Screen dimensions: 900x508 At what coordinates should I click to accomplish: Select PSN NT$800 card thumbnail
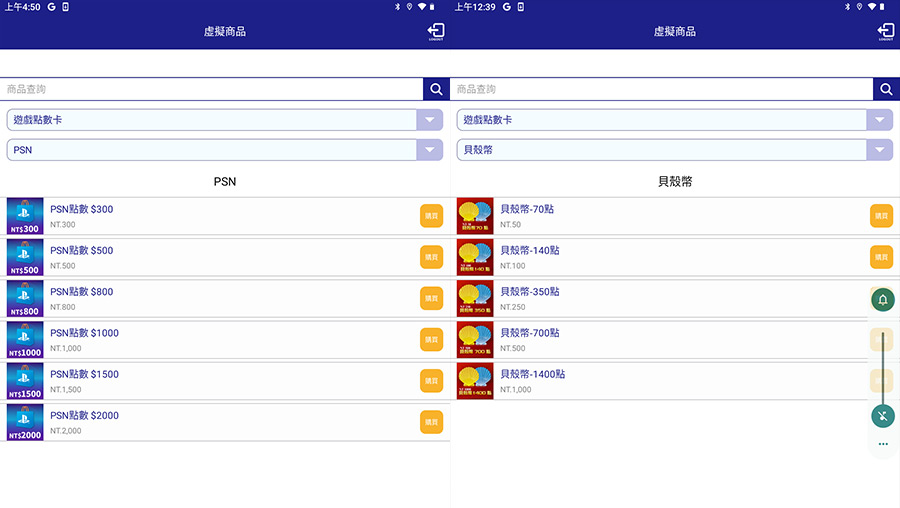click(25, 298)
